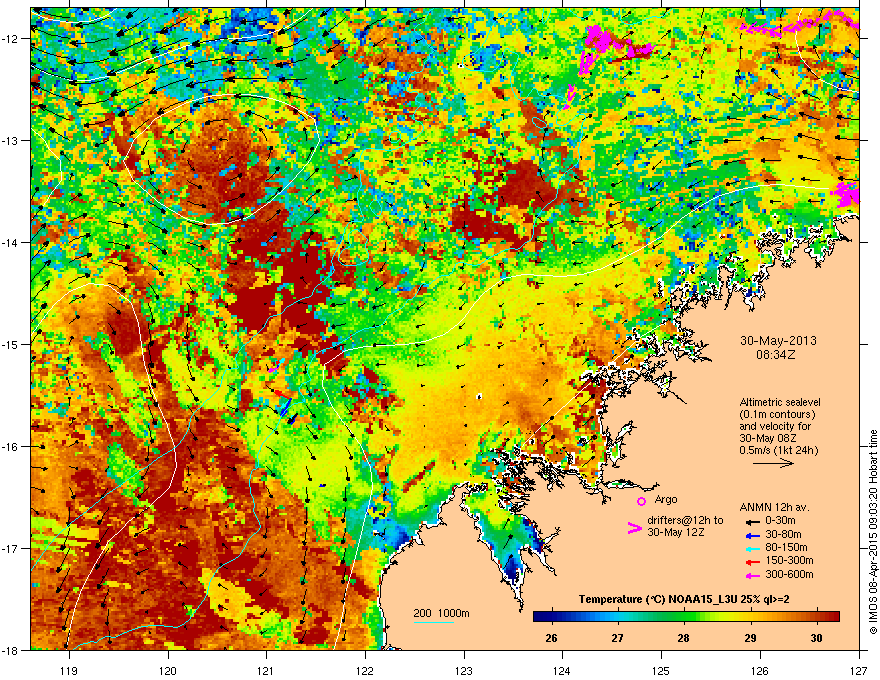Viewport: 880px width, 680px height.
Task: Click the colorbar tick label '28'
Action: 683,638
